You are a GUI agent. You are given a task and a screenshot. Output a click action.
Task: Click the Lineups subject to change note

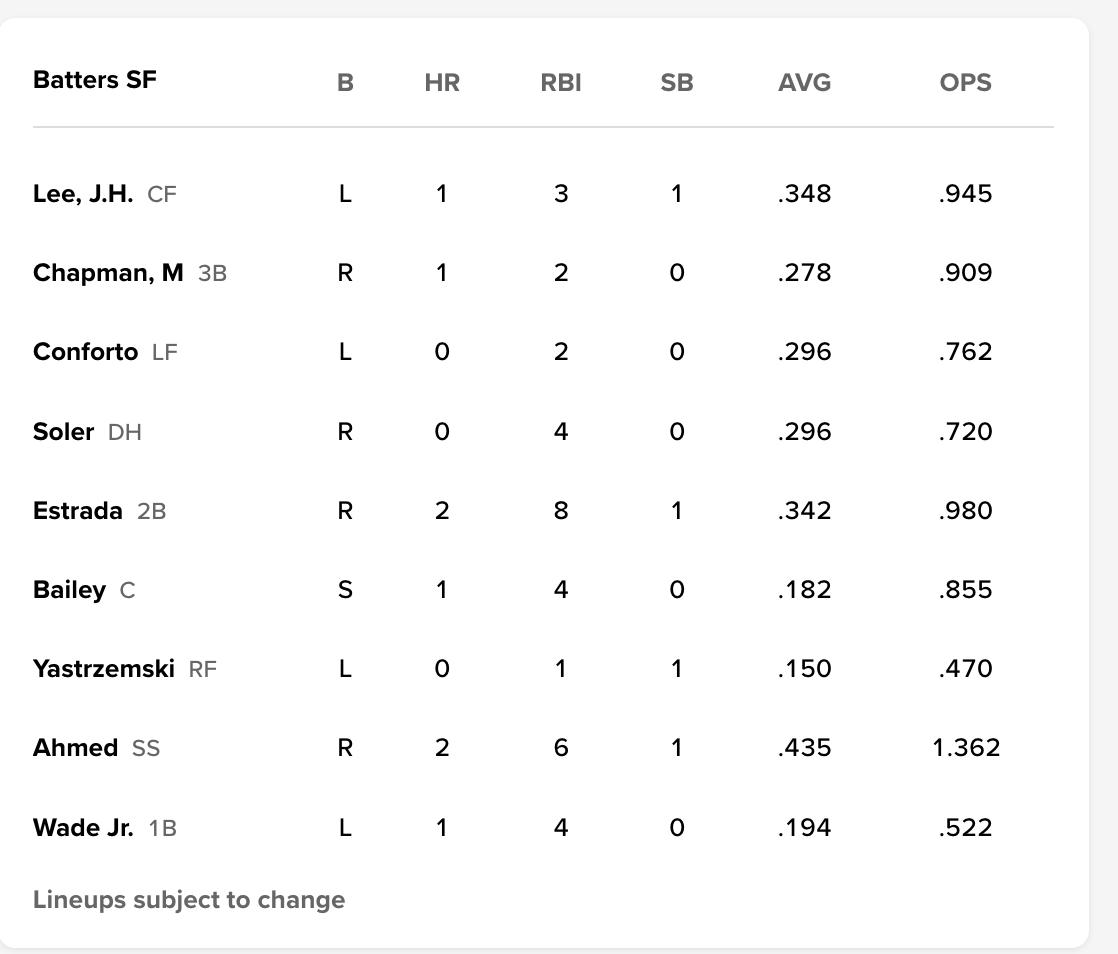(x=189, y=900)
